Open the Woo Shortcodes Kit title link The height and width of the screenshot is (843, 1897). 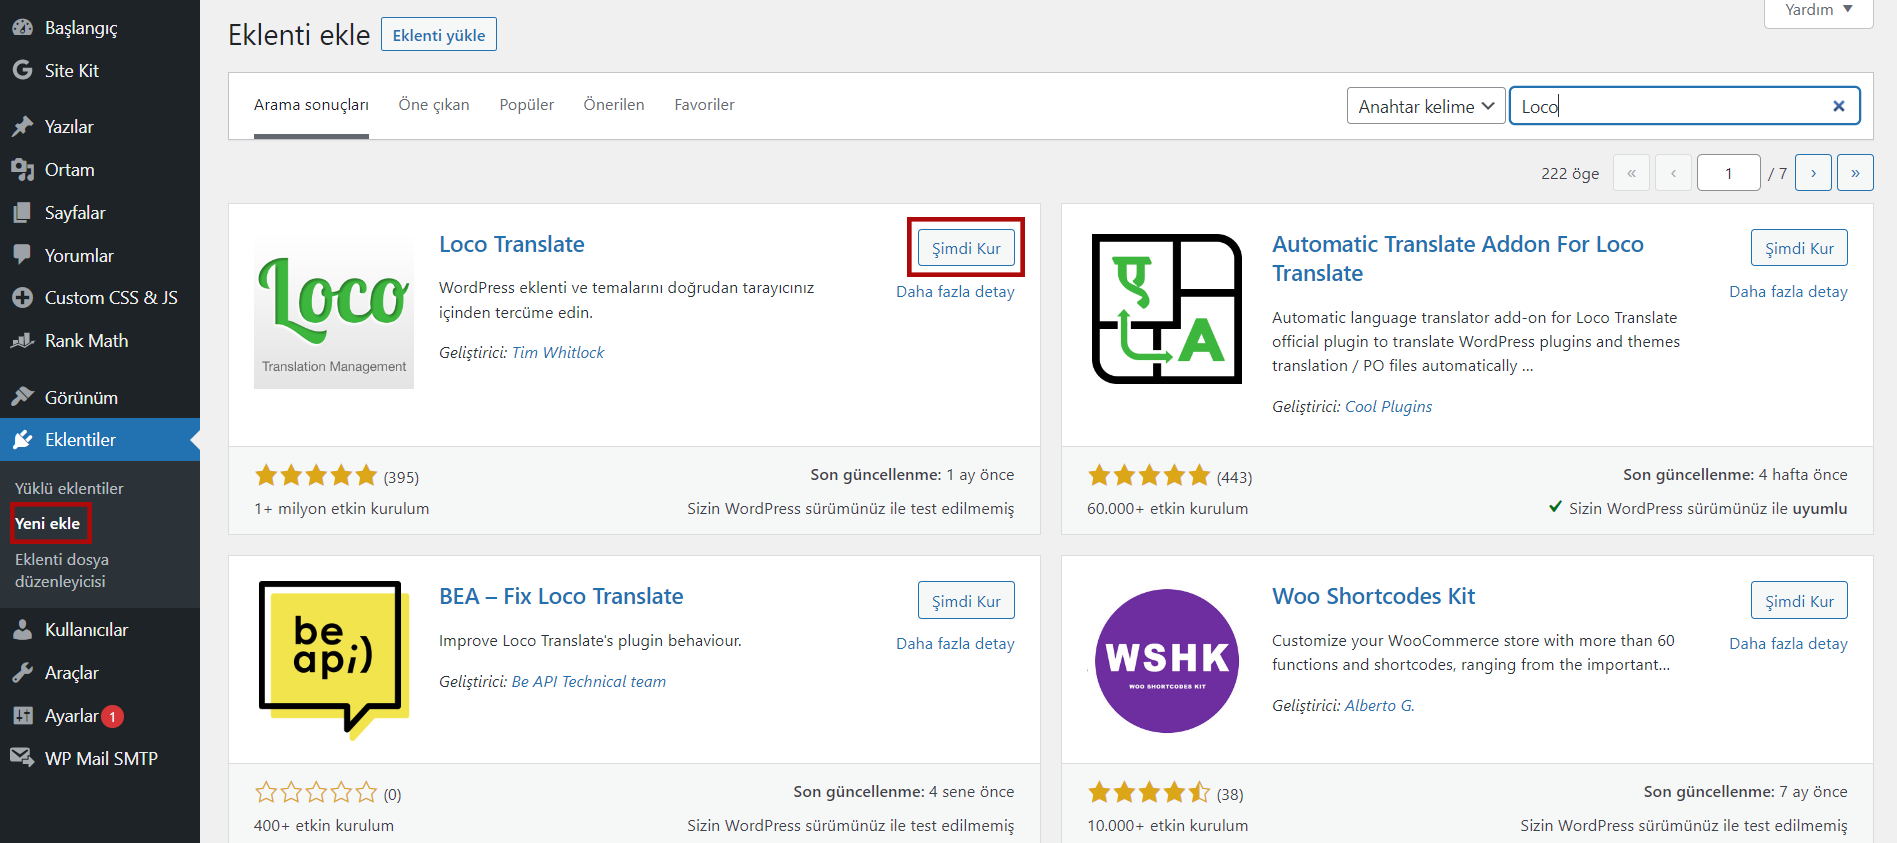click(x=1373, y=597)
